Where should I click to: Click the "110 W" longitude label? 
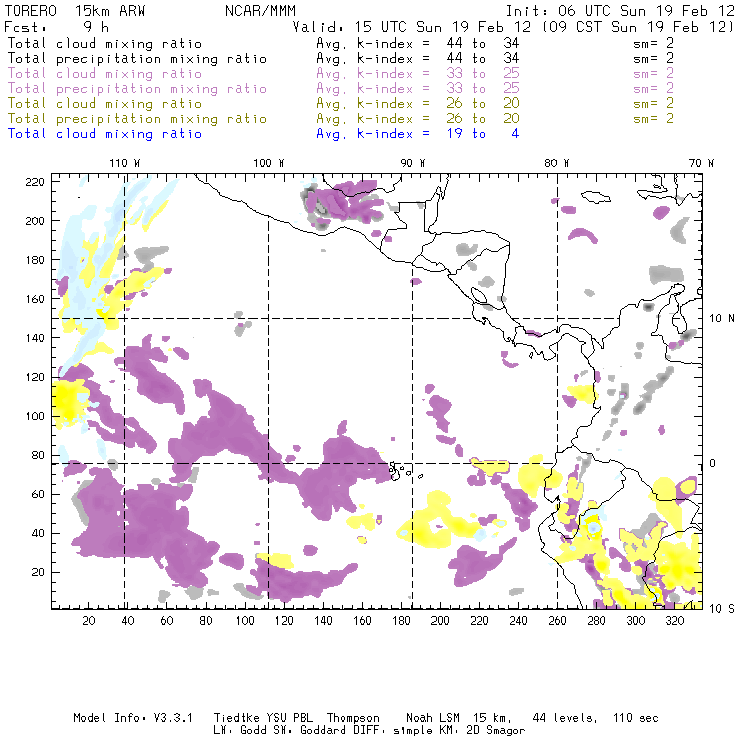125,163
